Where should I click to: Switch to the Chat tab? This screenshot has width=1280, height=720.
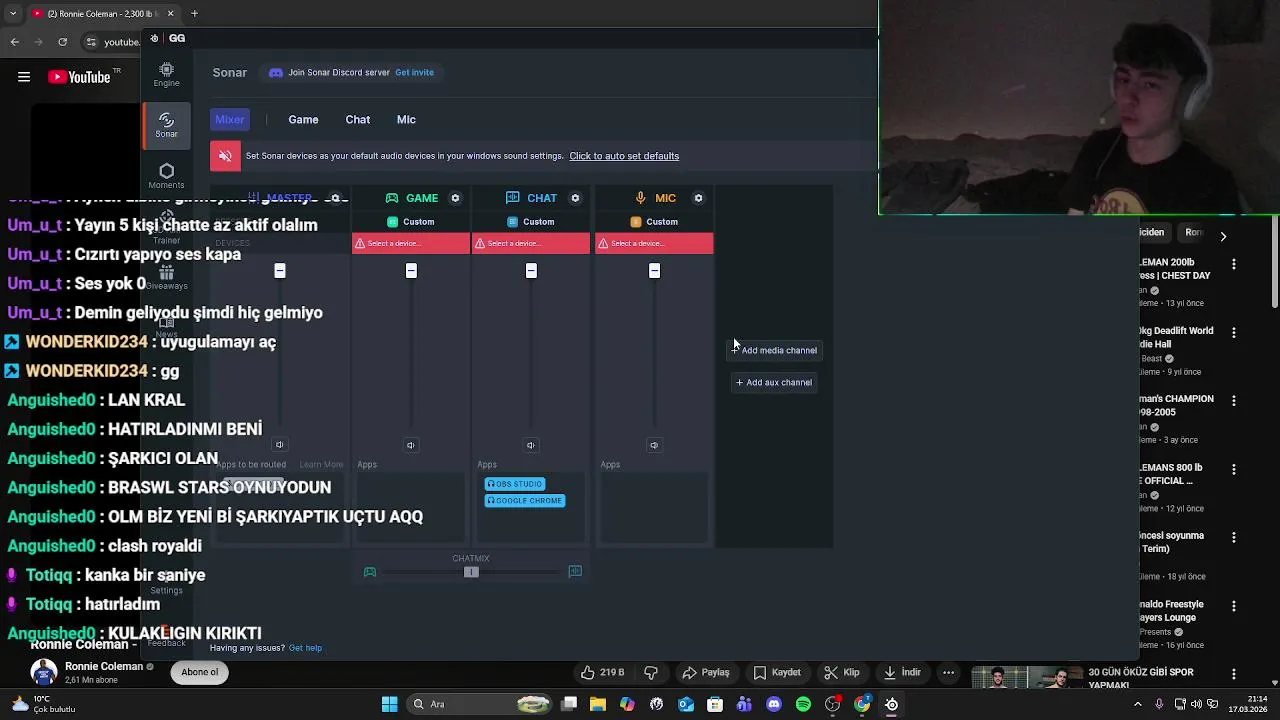click(358, 119)
